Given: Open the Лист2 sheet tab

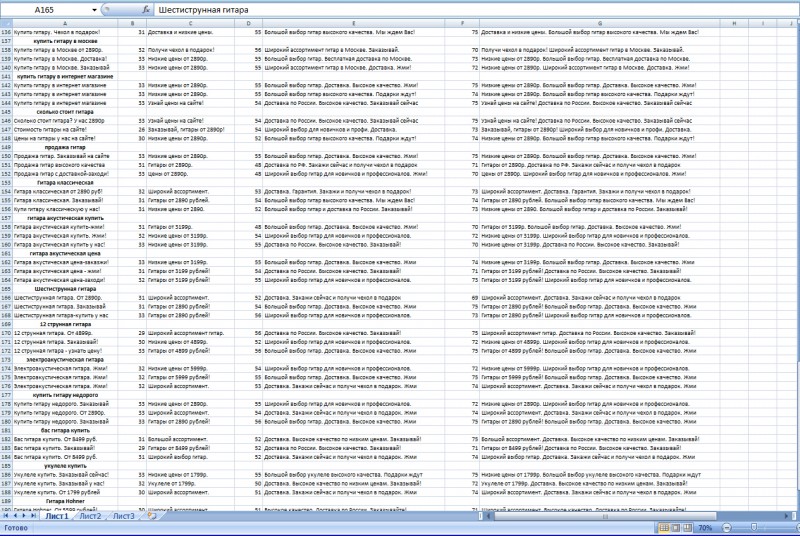Looking at the screenshot, I should tap(90, 516).
